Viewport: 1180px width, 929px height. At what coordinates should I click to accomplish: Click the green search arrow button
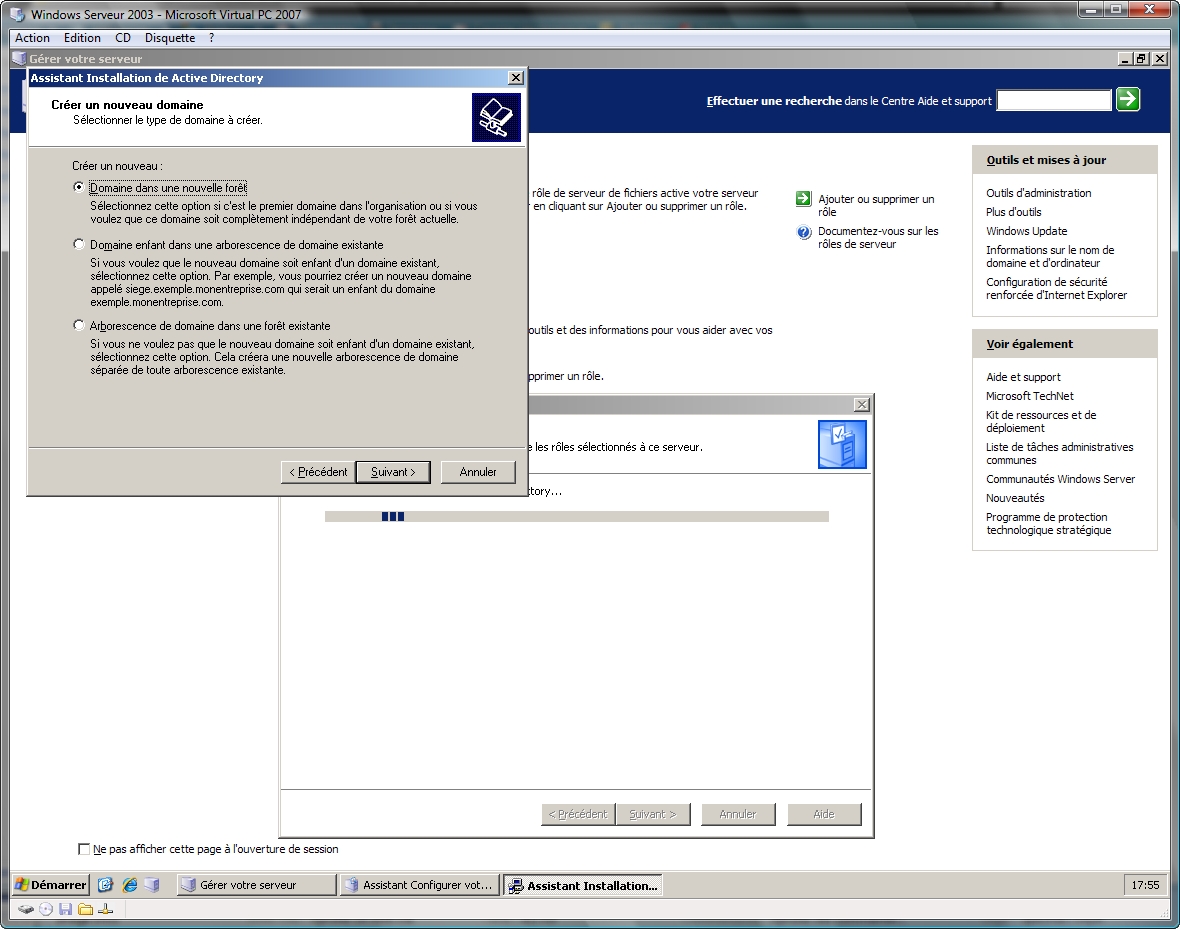point(1127,99)
